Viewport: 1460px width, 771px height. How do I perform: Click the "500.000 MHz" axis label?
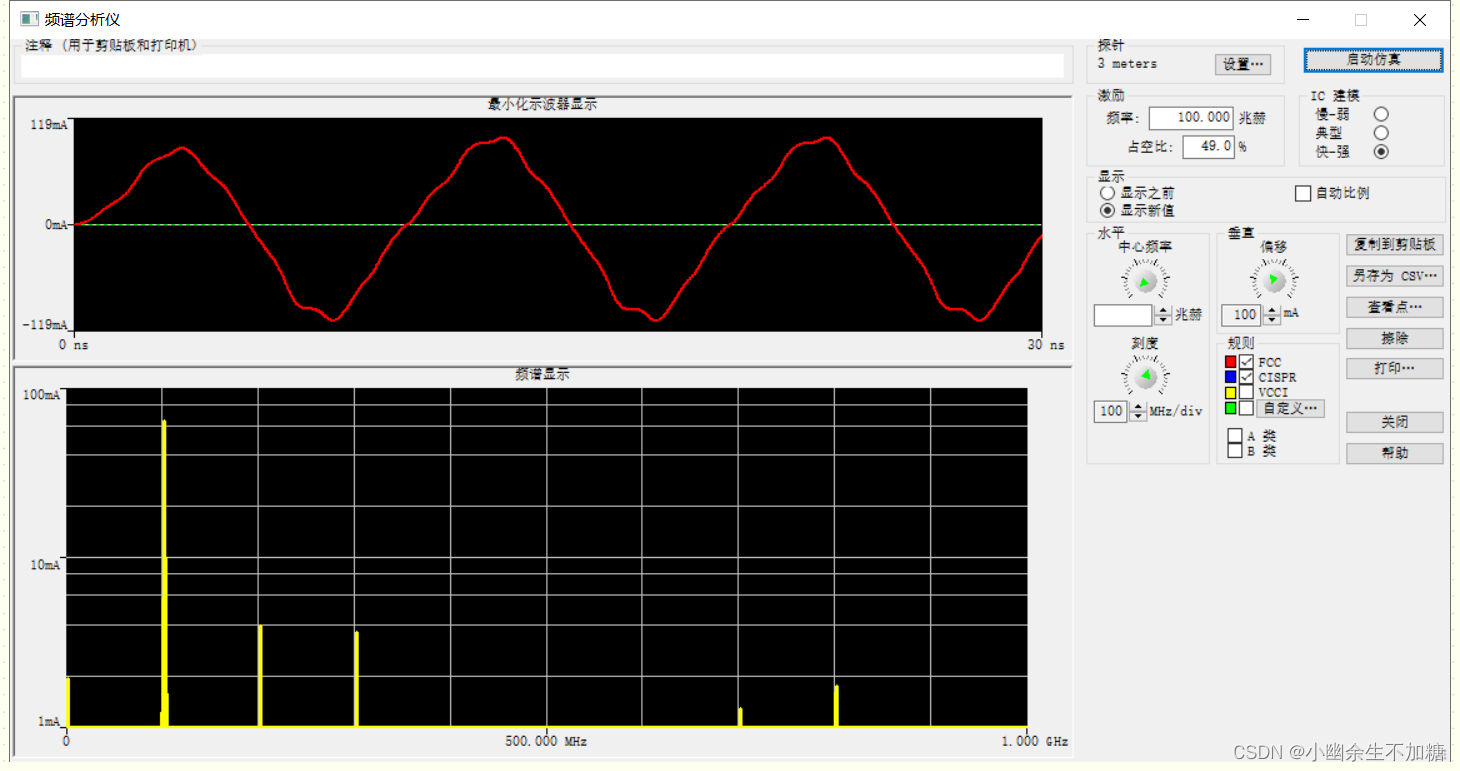tap(546, 742)
